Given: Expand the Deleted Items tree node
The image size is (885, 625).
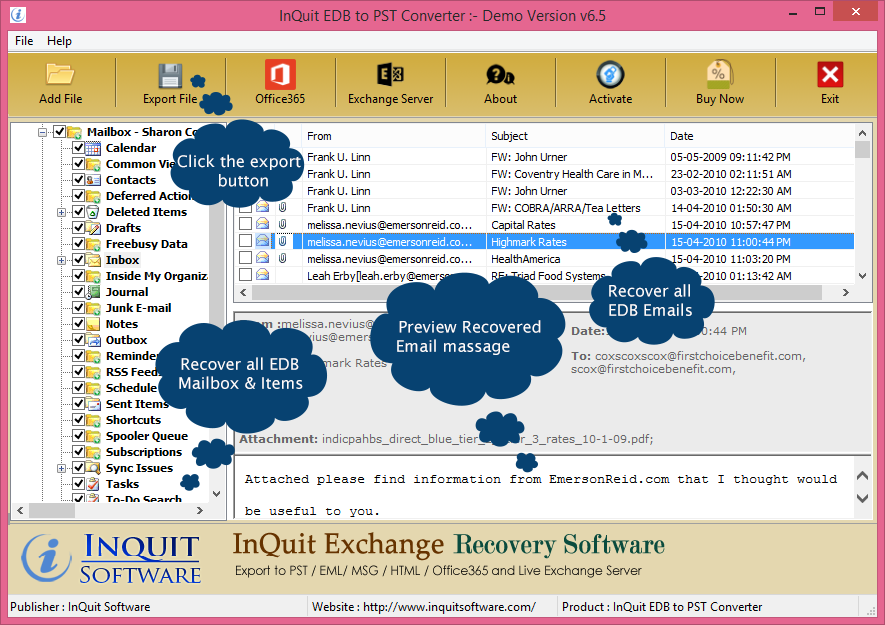Looking at the screenshot, I should (x=62, y=212).
